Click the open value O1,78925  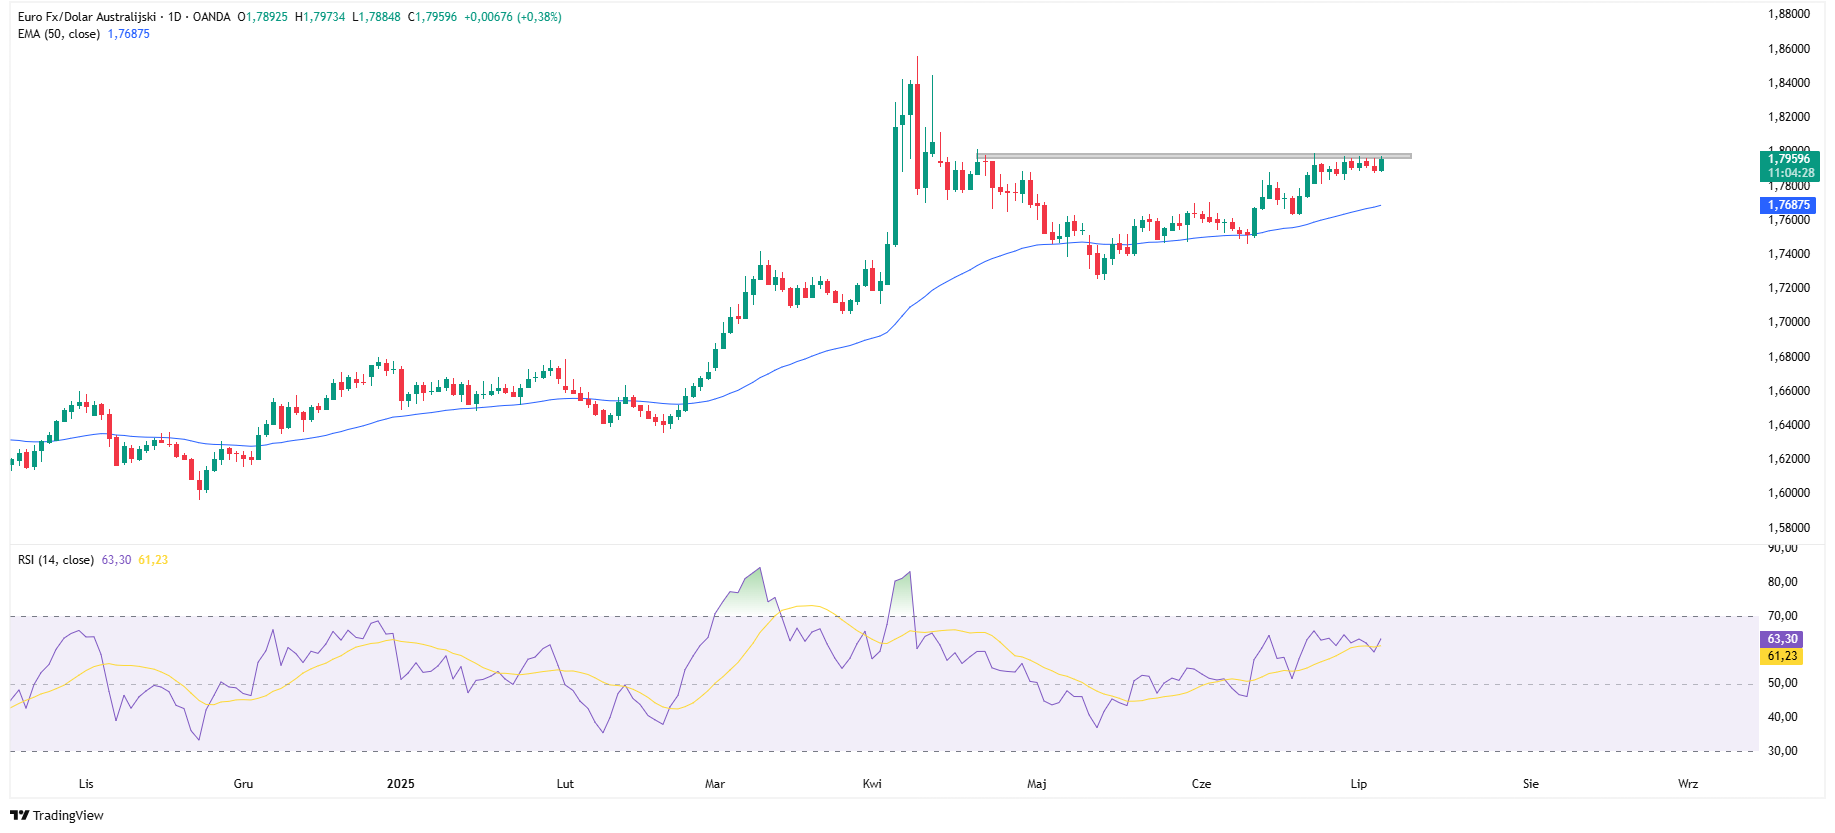262,17
